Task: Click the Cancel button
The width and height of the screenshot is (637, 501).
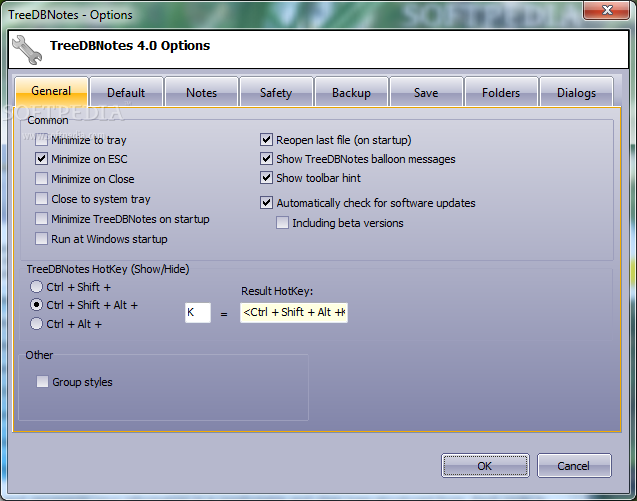Action: pyautogui.click(x=574, y=466)
